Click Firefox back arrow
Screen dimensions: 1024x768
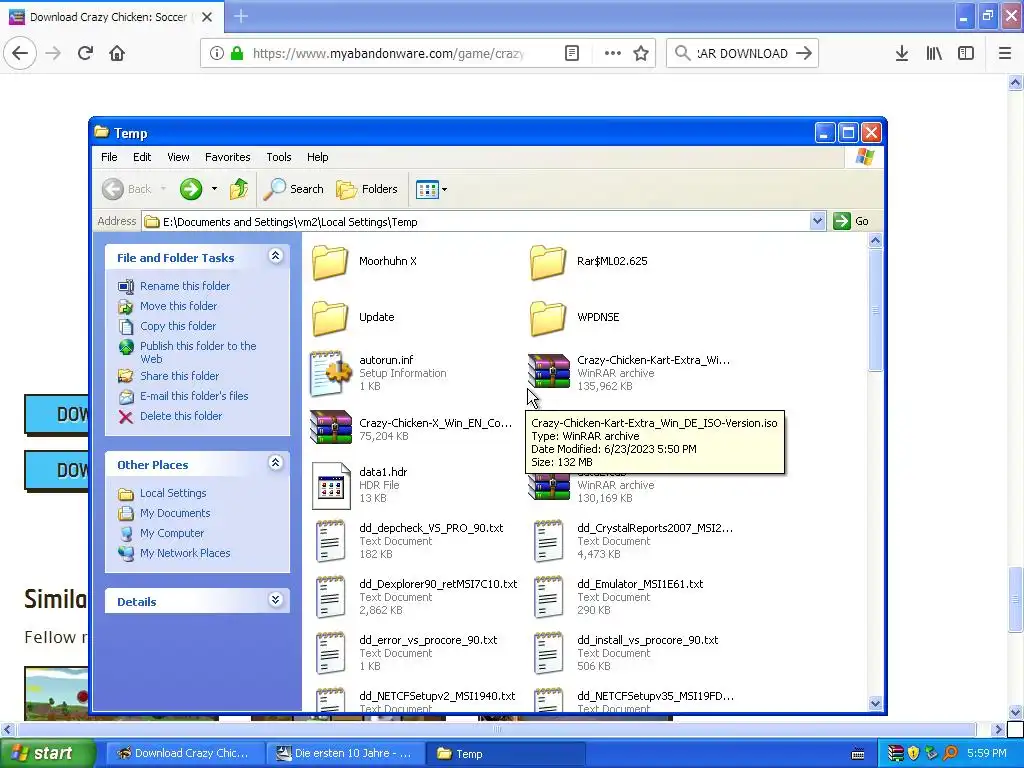pos(20,53)
